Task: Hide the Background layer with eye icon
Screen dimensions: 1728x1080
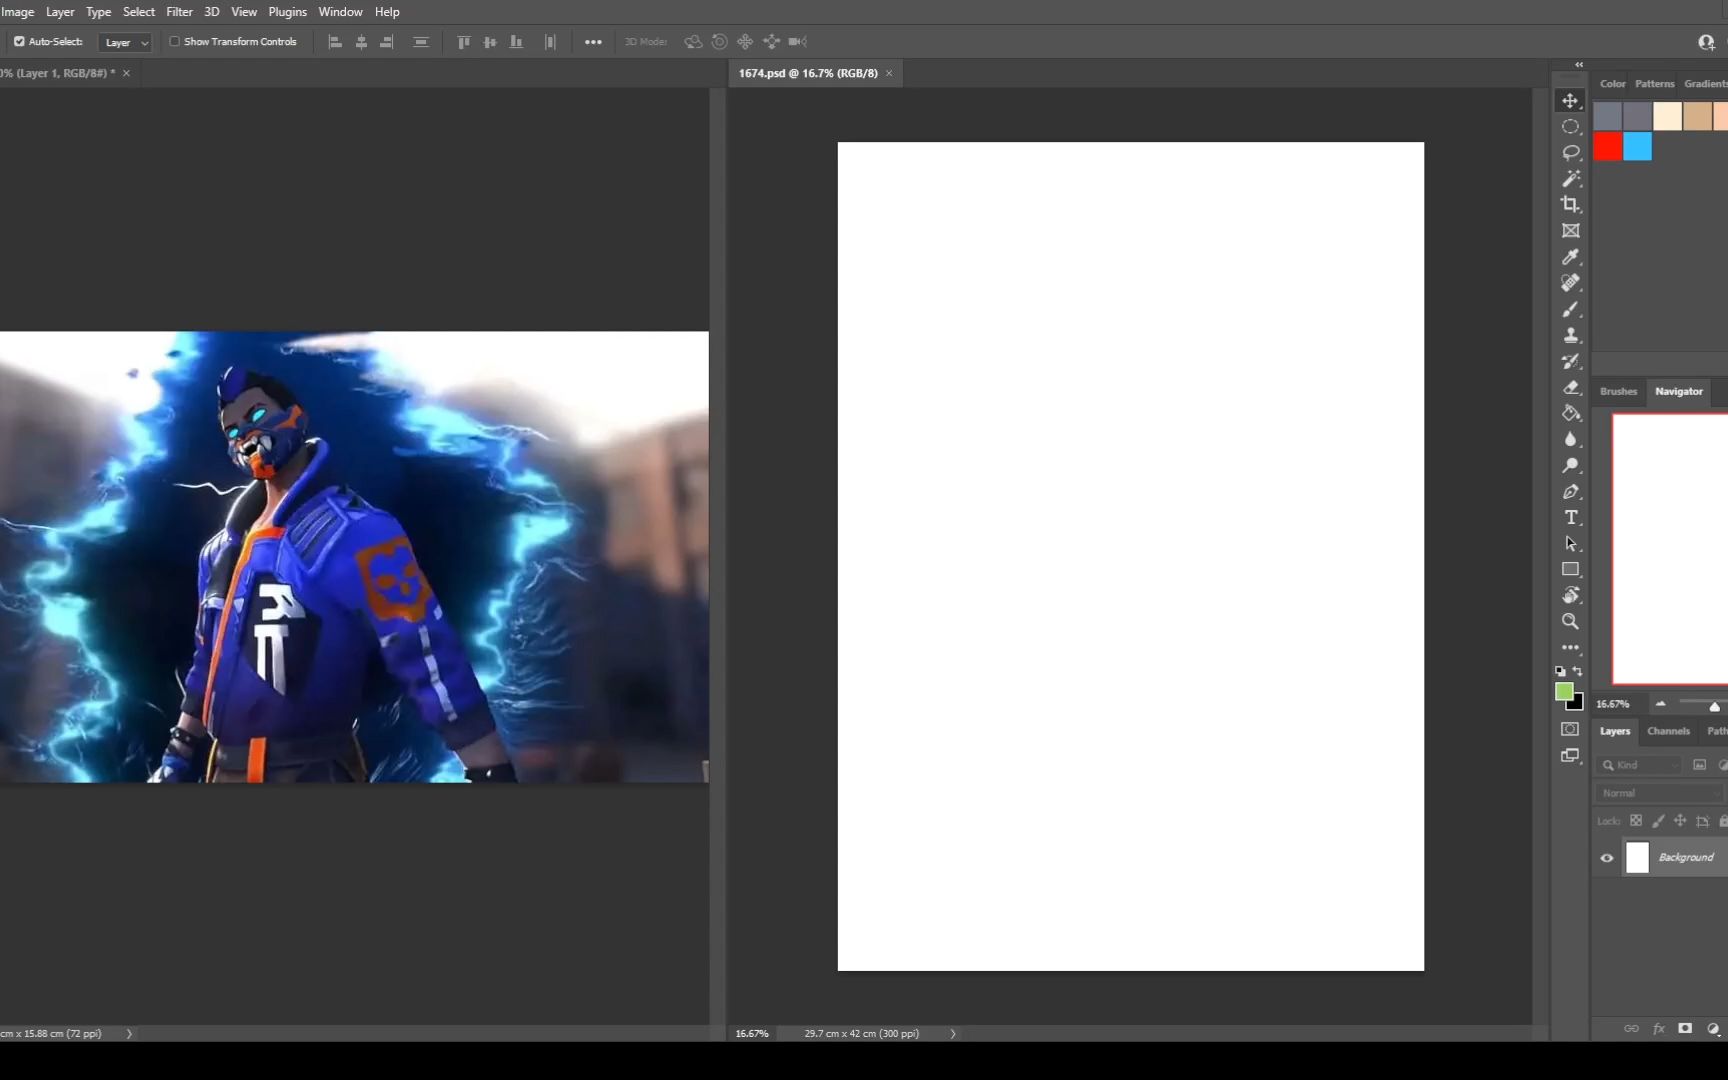Action: pyautogui.click(x=1607, y=858)
